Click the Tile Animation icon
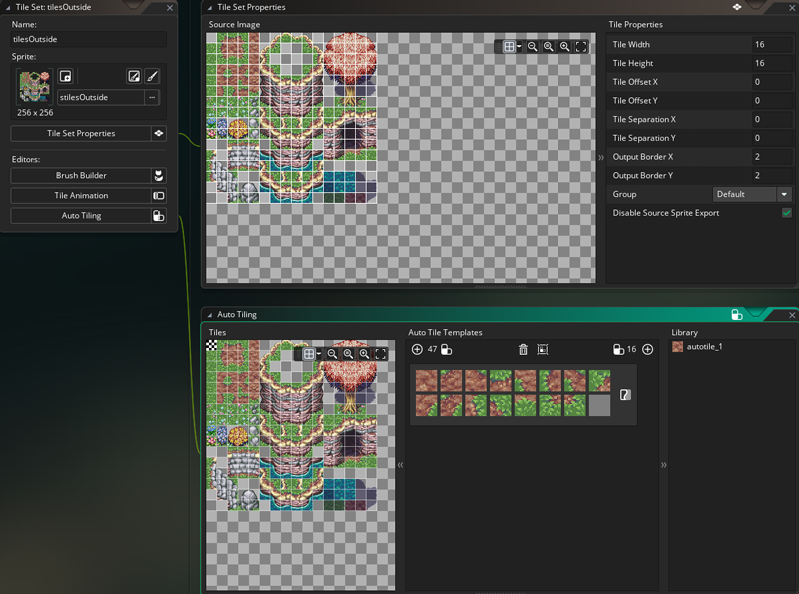 [x=159, y=196]
